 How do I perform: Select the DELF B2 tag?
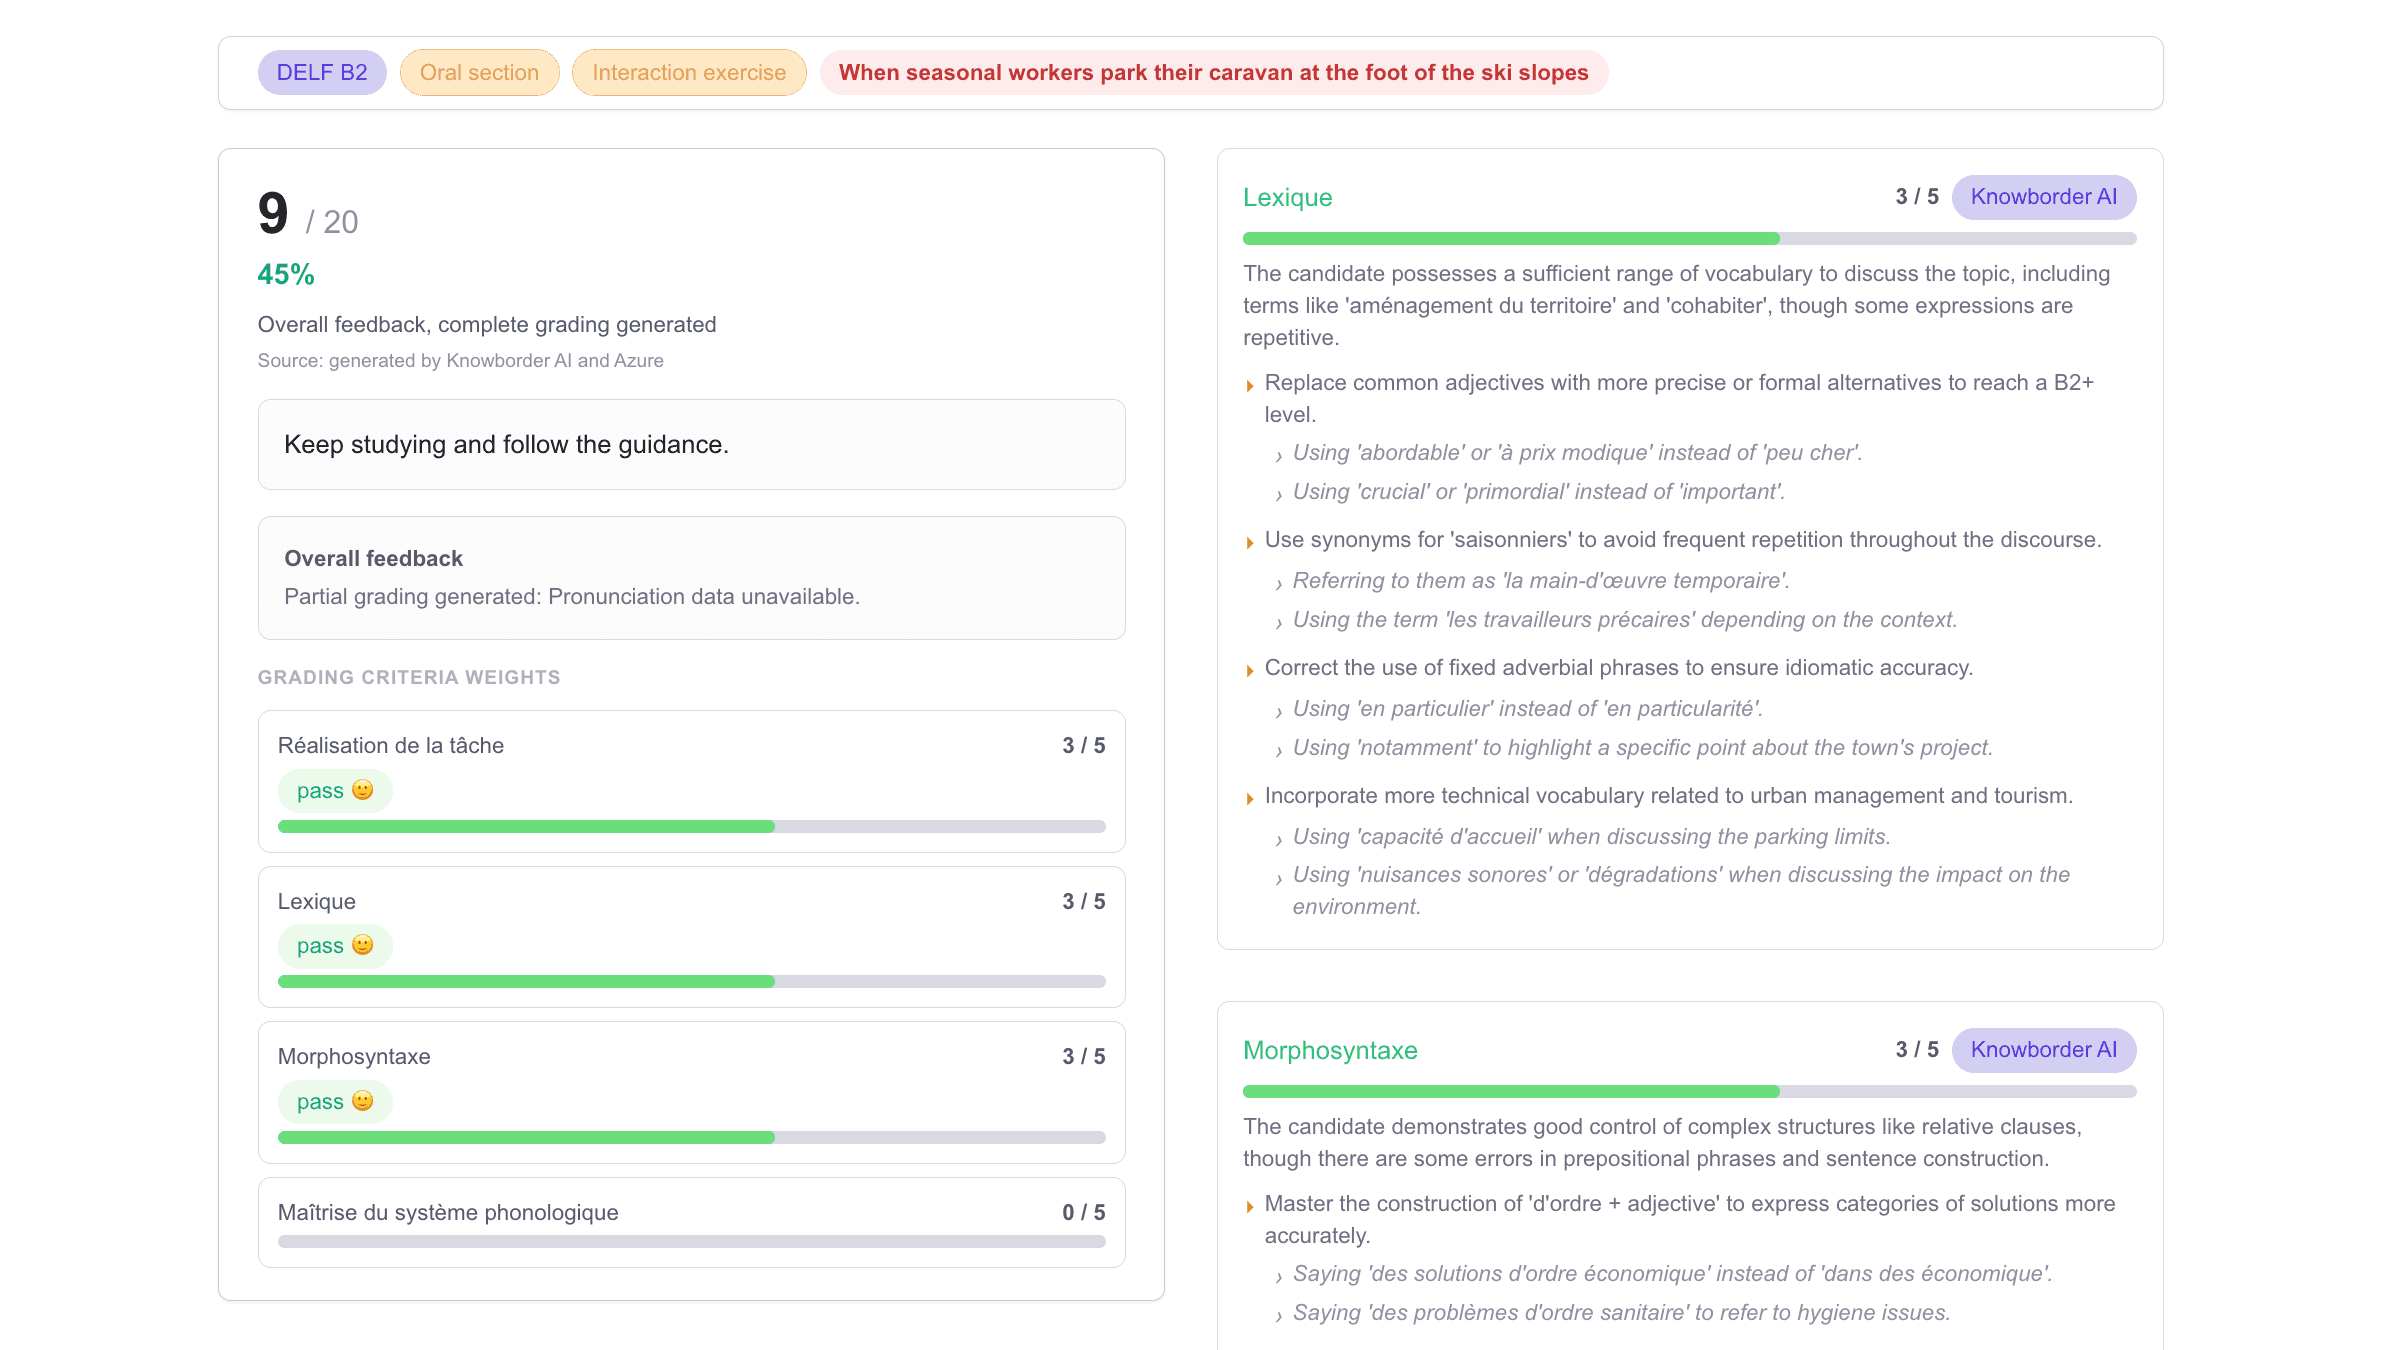tap(322, 73)
